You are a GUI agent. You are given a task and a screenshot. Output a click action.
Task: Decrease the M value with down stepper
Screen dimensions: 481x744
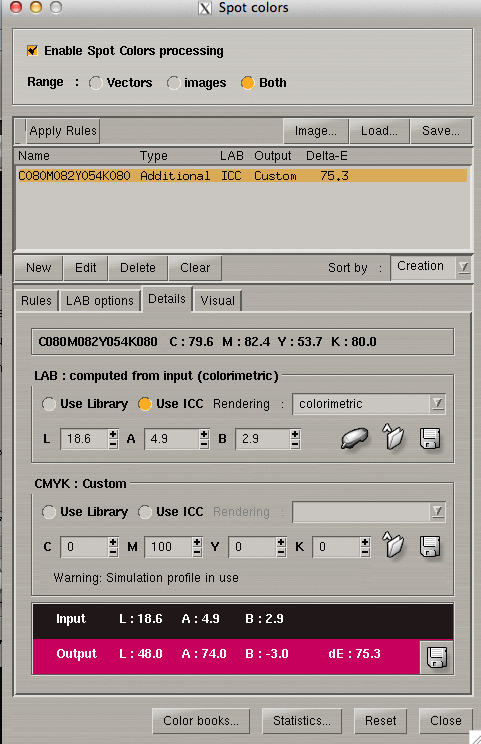coord(197,552)
